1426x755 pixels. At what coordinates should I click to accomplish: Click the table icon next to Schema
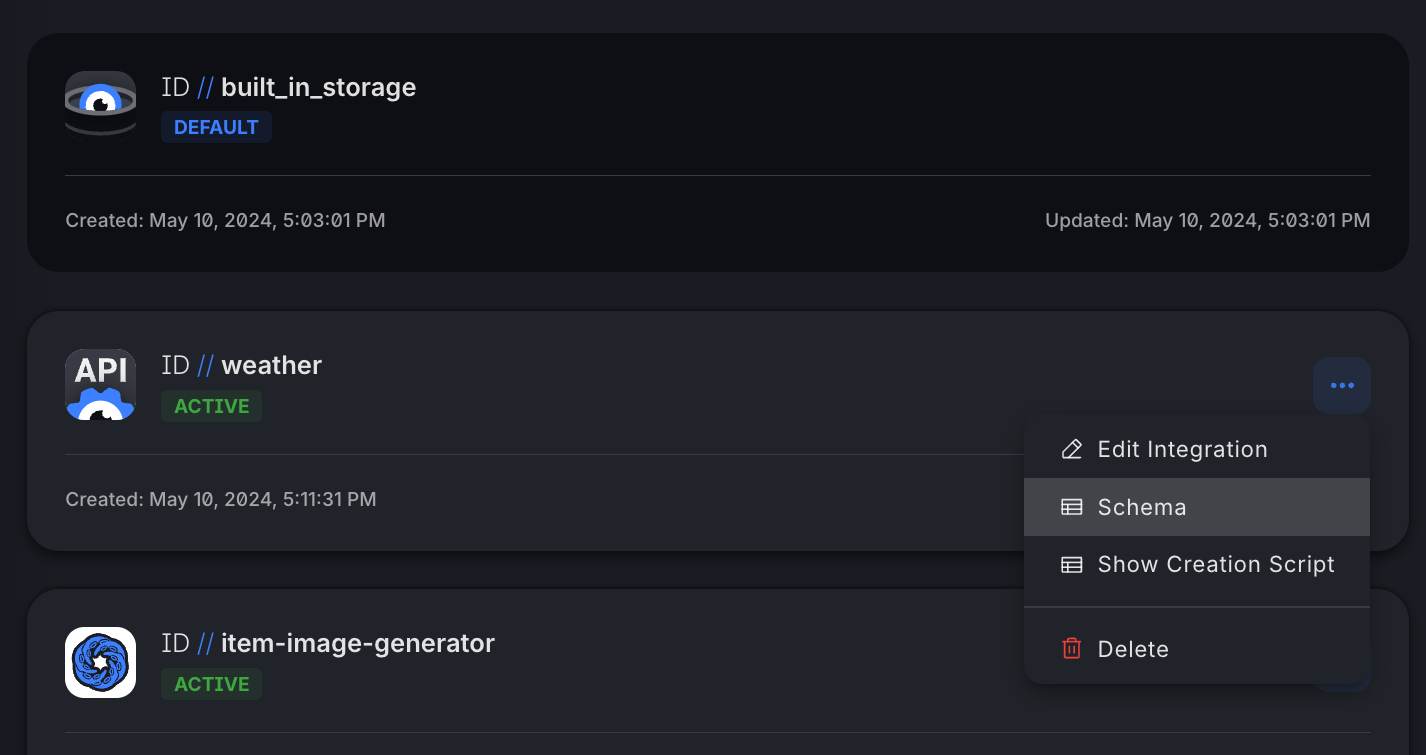pos(1071,507)
